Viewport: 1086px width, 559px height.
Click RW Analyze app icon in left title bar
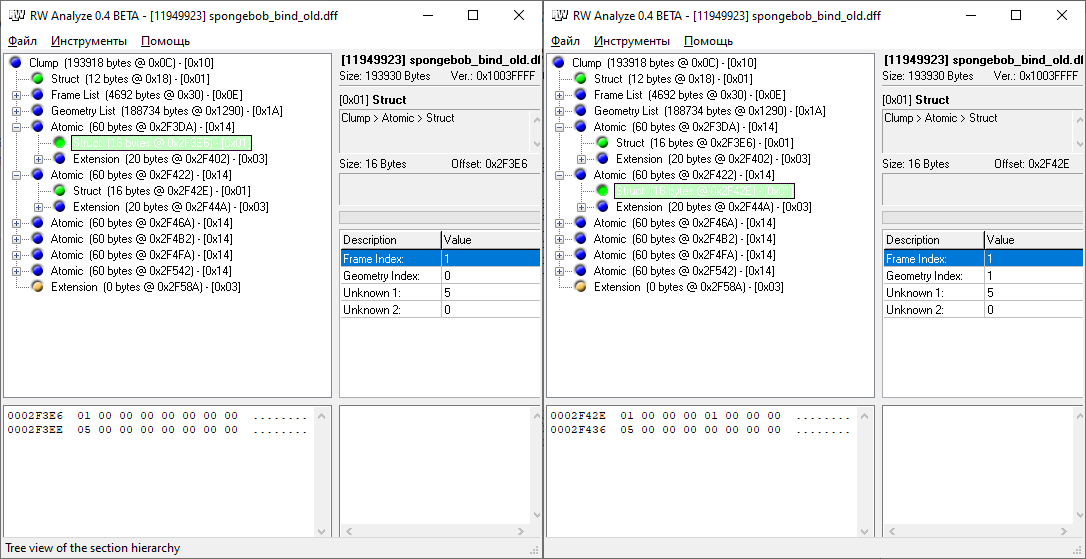tap(17, 15)
